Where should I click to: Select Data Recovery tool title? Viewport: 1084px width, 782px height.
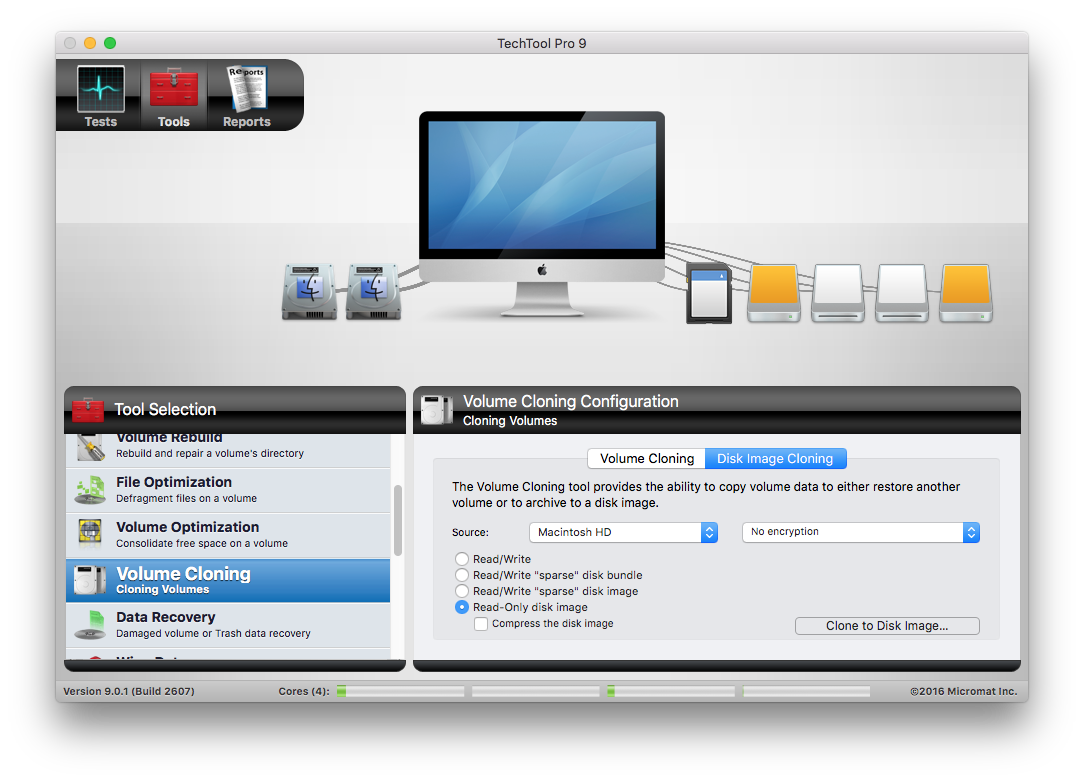166,617
